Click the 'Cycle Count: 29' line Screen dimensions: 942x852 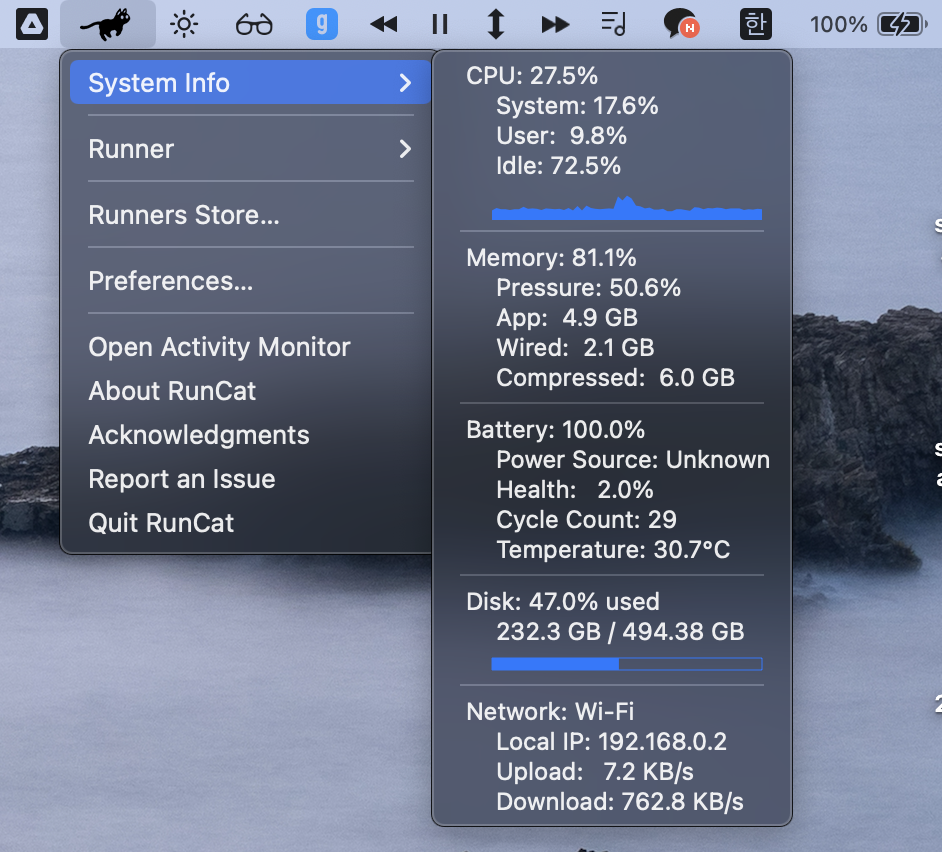coord(586,520)
